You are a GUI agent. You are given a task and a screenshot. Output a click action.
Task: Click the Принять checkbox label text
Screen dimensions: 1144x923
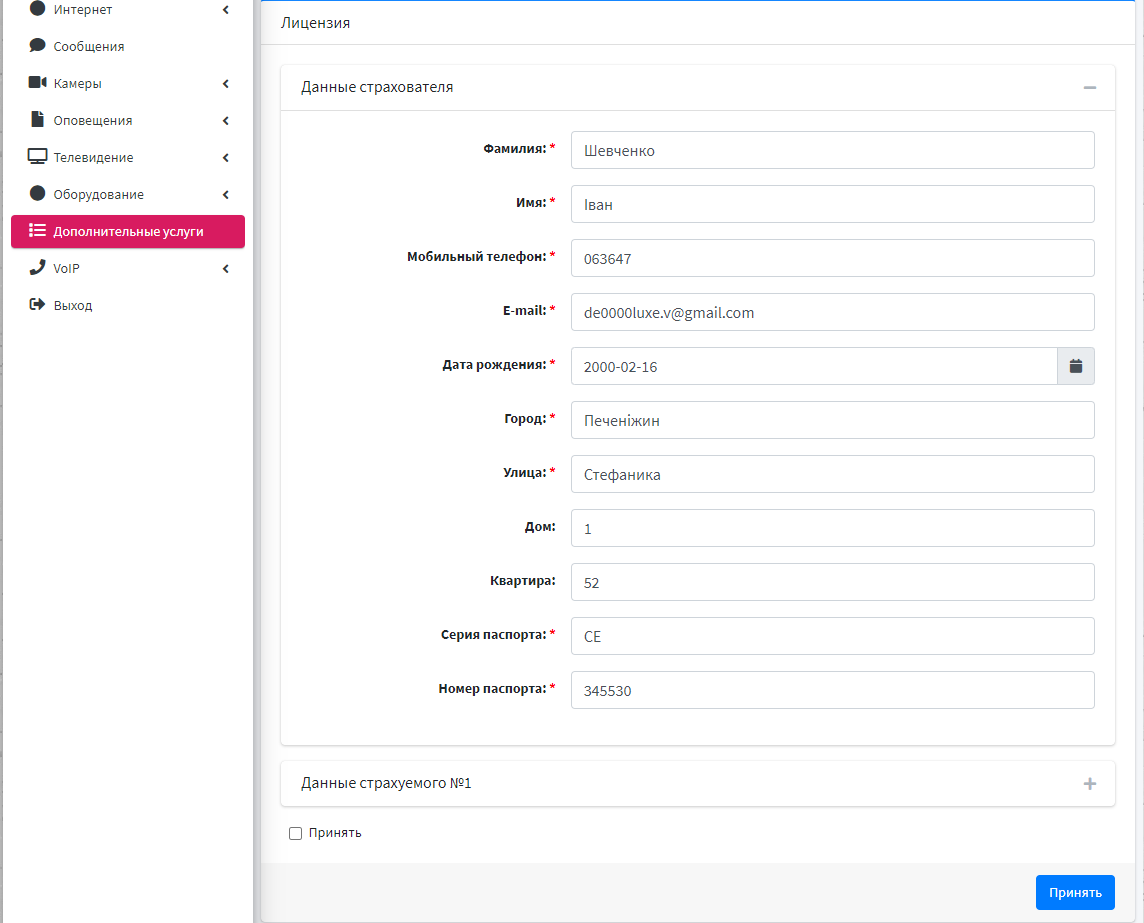pyautogui.click(x=335, y=833)
